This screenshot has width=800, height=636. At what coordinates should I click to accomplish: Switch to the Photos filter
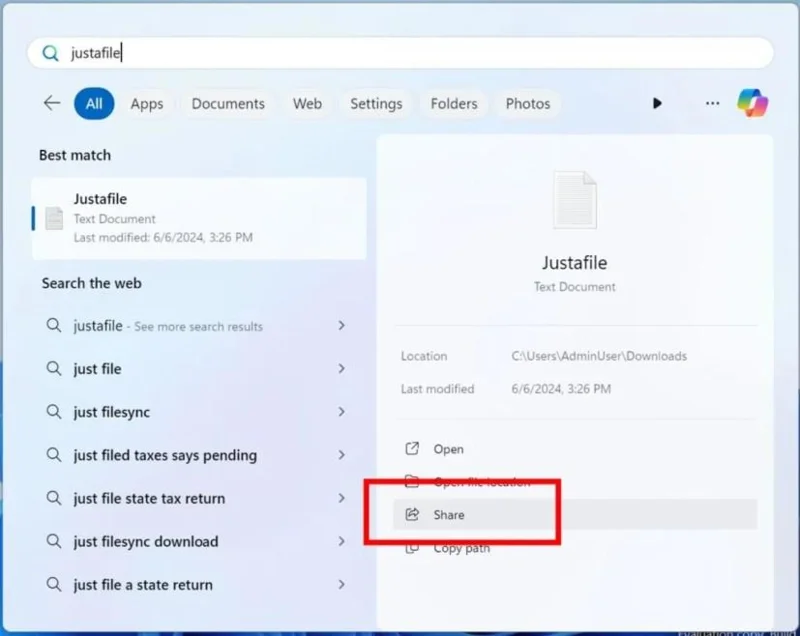tap(528, 104)
